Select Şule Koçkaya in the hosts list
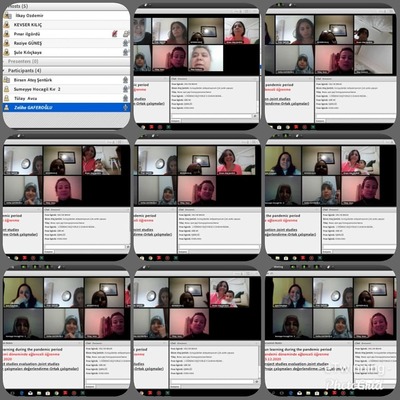The width and height of the screenshot is (400, 400). (66, 52)
